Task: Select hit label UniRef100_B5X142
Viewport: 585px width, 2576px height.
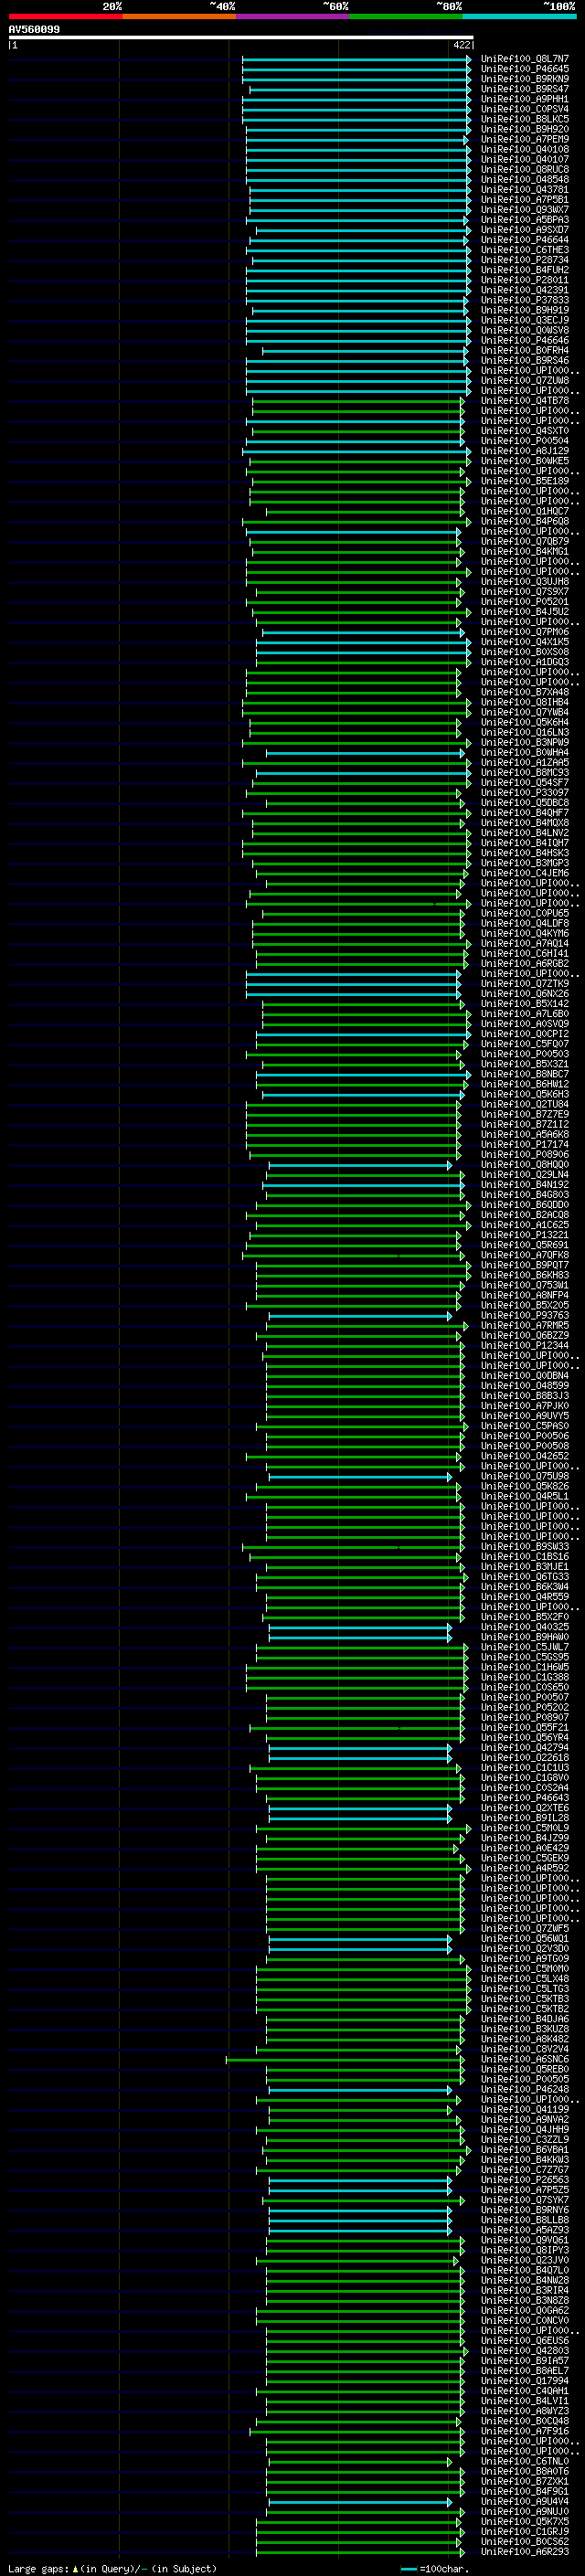Action: pyautogui.click(x=525, y=1004)
